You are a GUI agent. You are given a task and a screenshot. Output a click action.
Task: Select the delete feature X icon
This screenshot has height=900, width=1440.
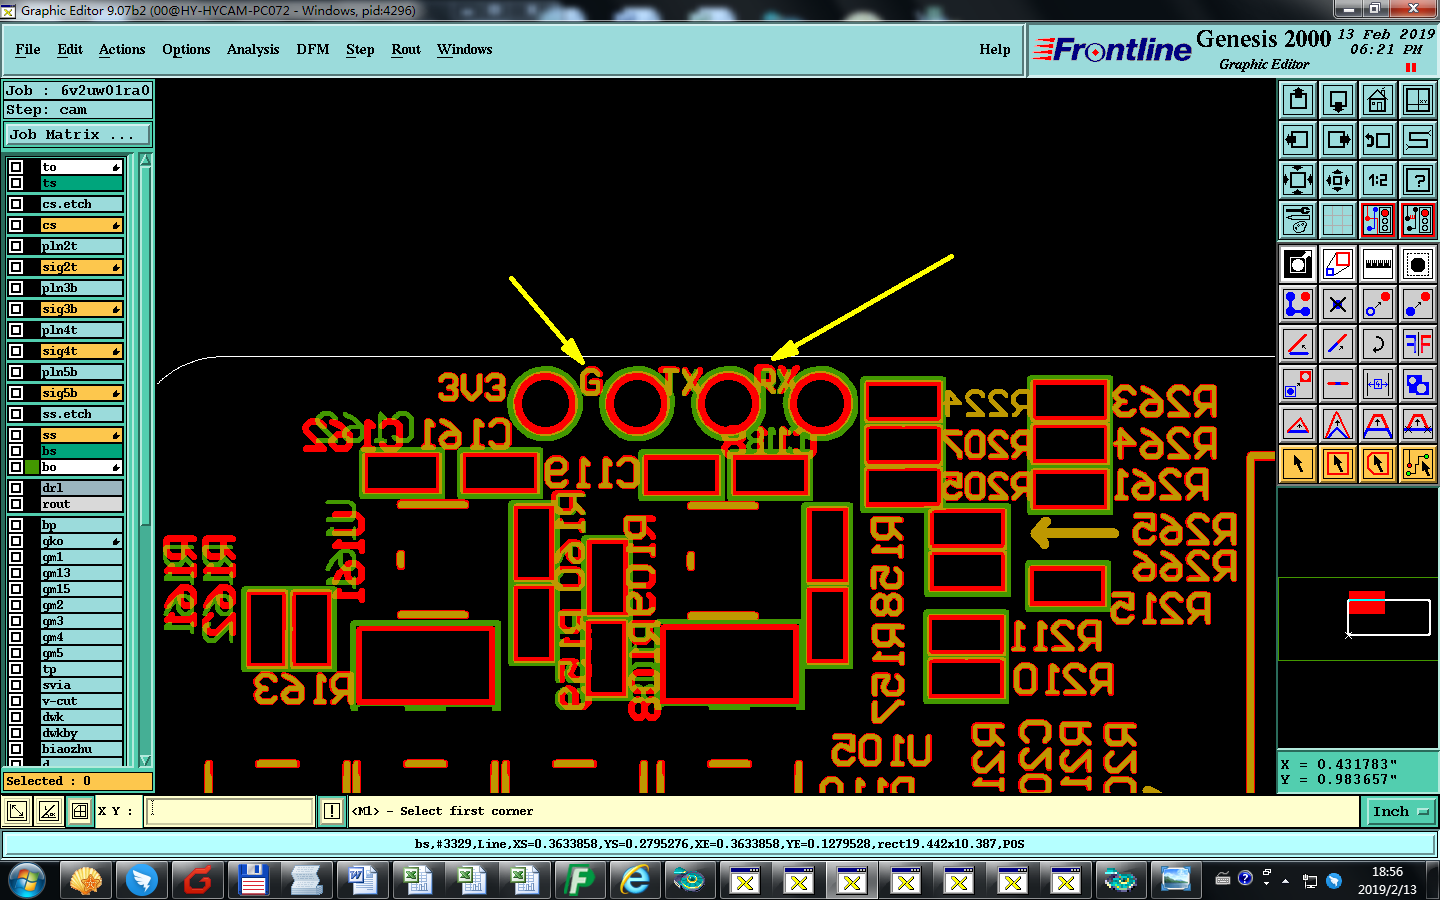point(1338,304)
